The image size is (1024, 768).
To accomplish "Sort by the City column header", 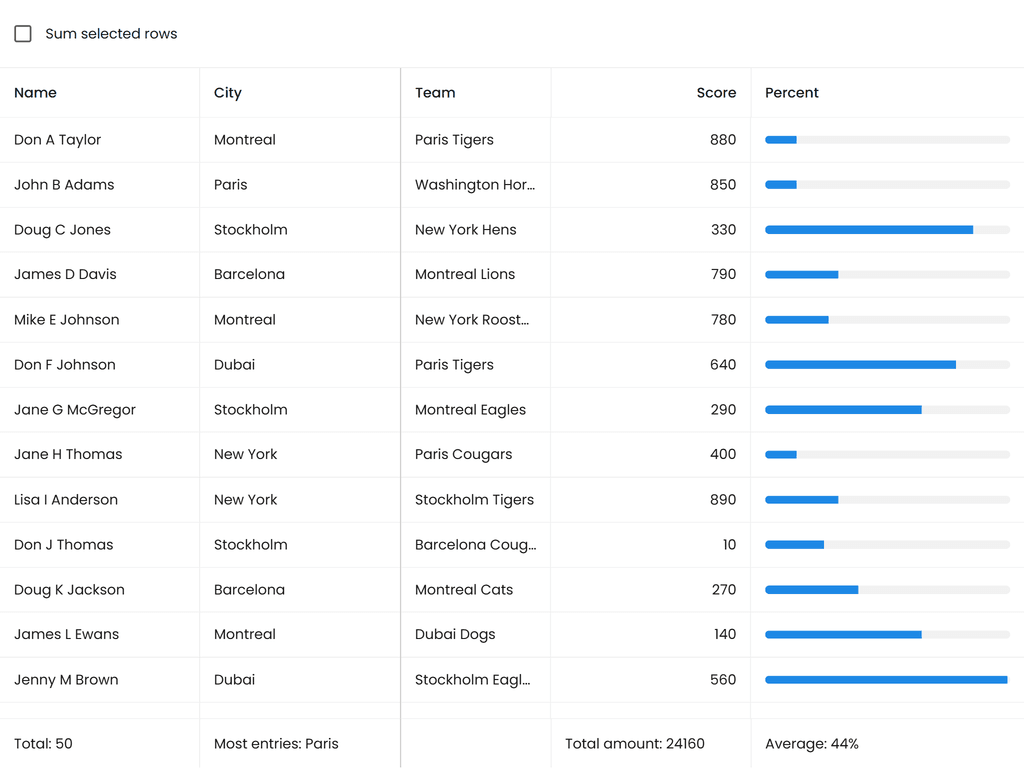I will pos(228,93).
